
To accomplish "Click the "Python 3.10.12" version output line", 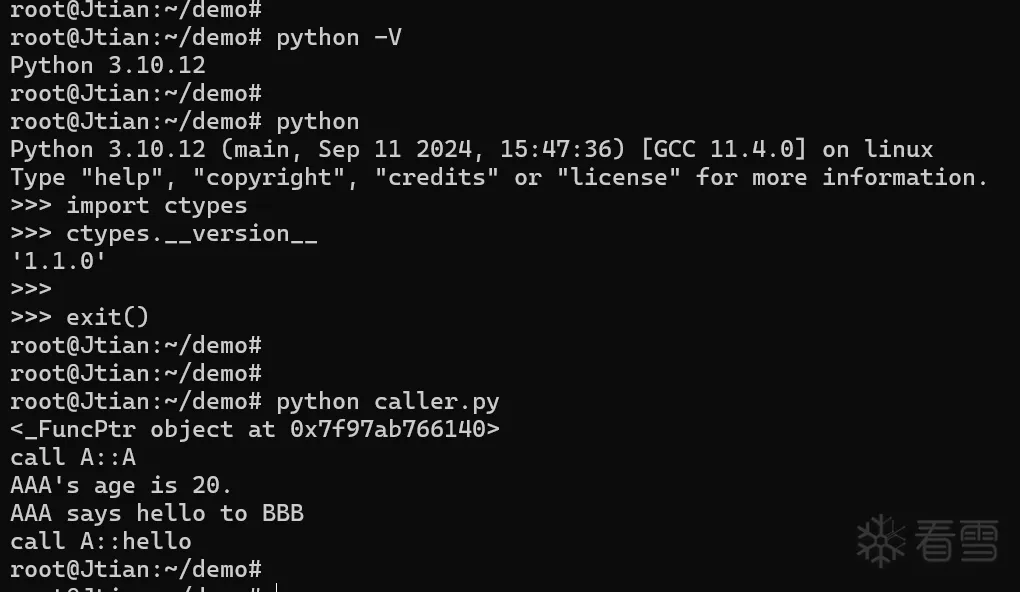I will tap(108, 66).
